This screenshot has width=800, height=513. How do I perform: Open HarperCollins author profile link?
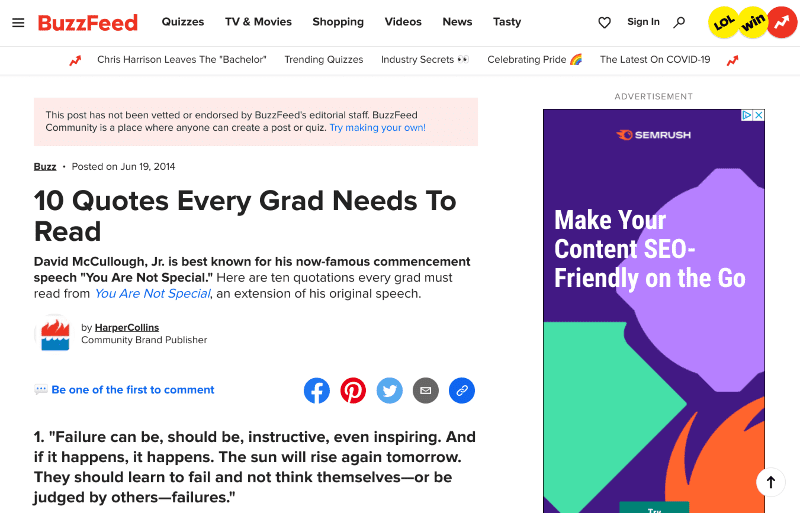coord(127,327)
